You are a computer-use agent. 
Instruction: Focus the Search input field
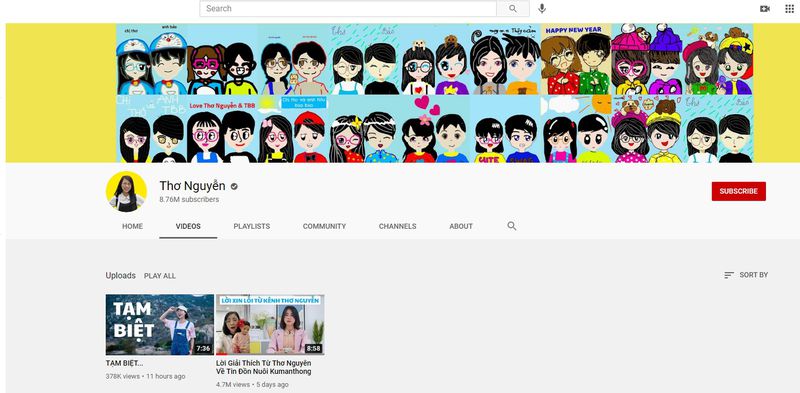(348, 9)
